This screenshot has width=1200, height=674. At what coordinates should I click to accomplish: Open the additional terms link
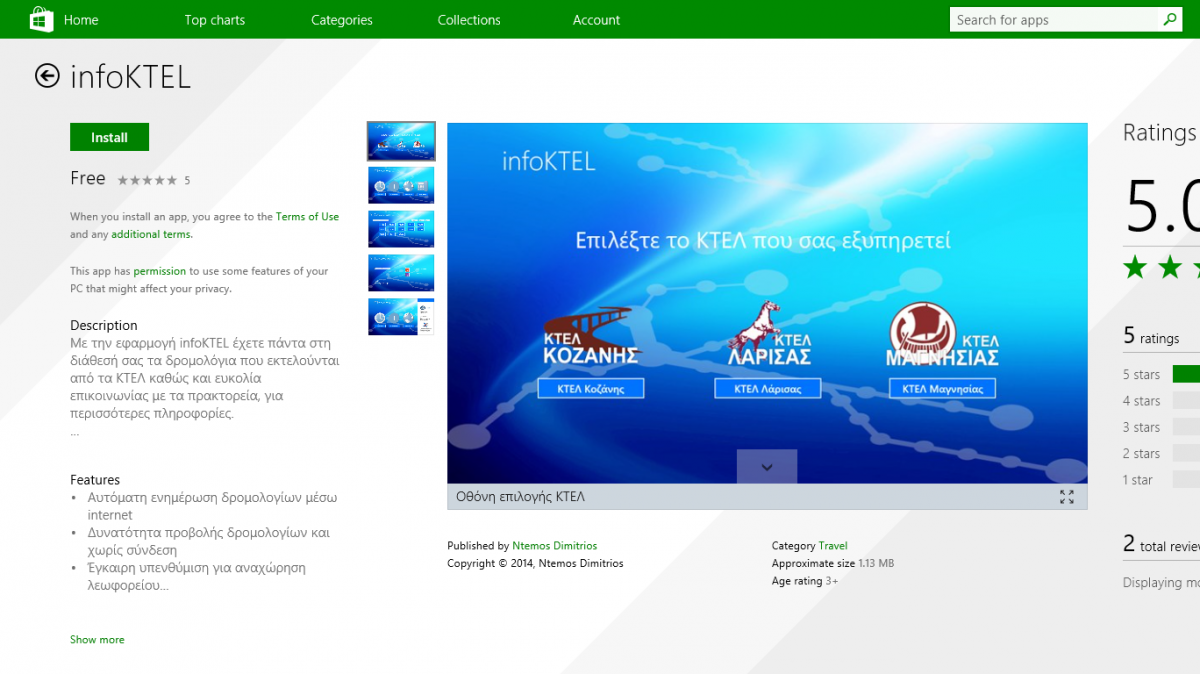pos(151,234)
